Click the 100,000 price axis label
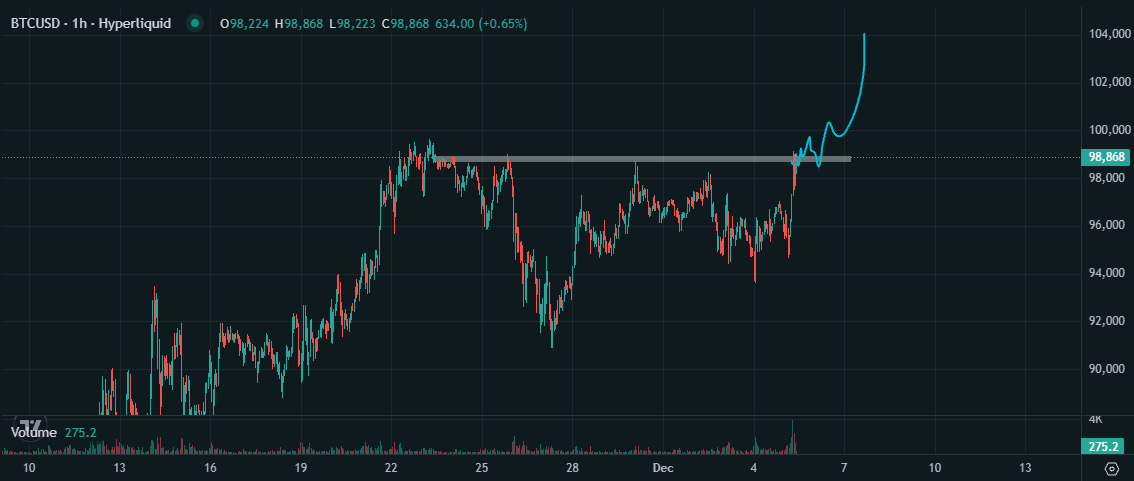 [1108, 130]
